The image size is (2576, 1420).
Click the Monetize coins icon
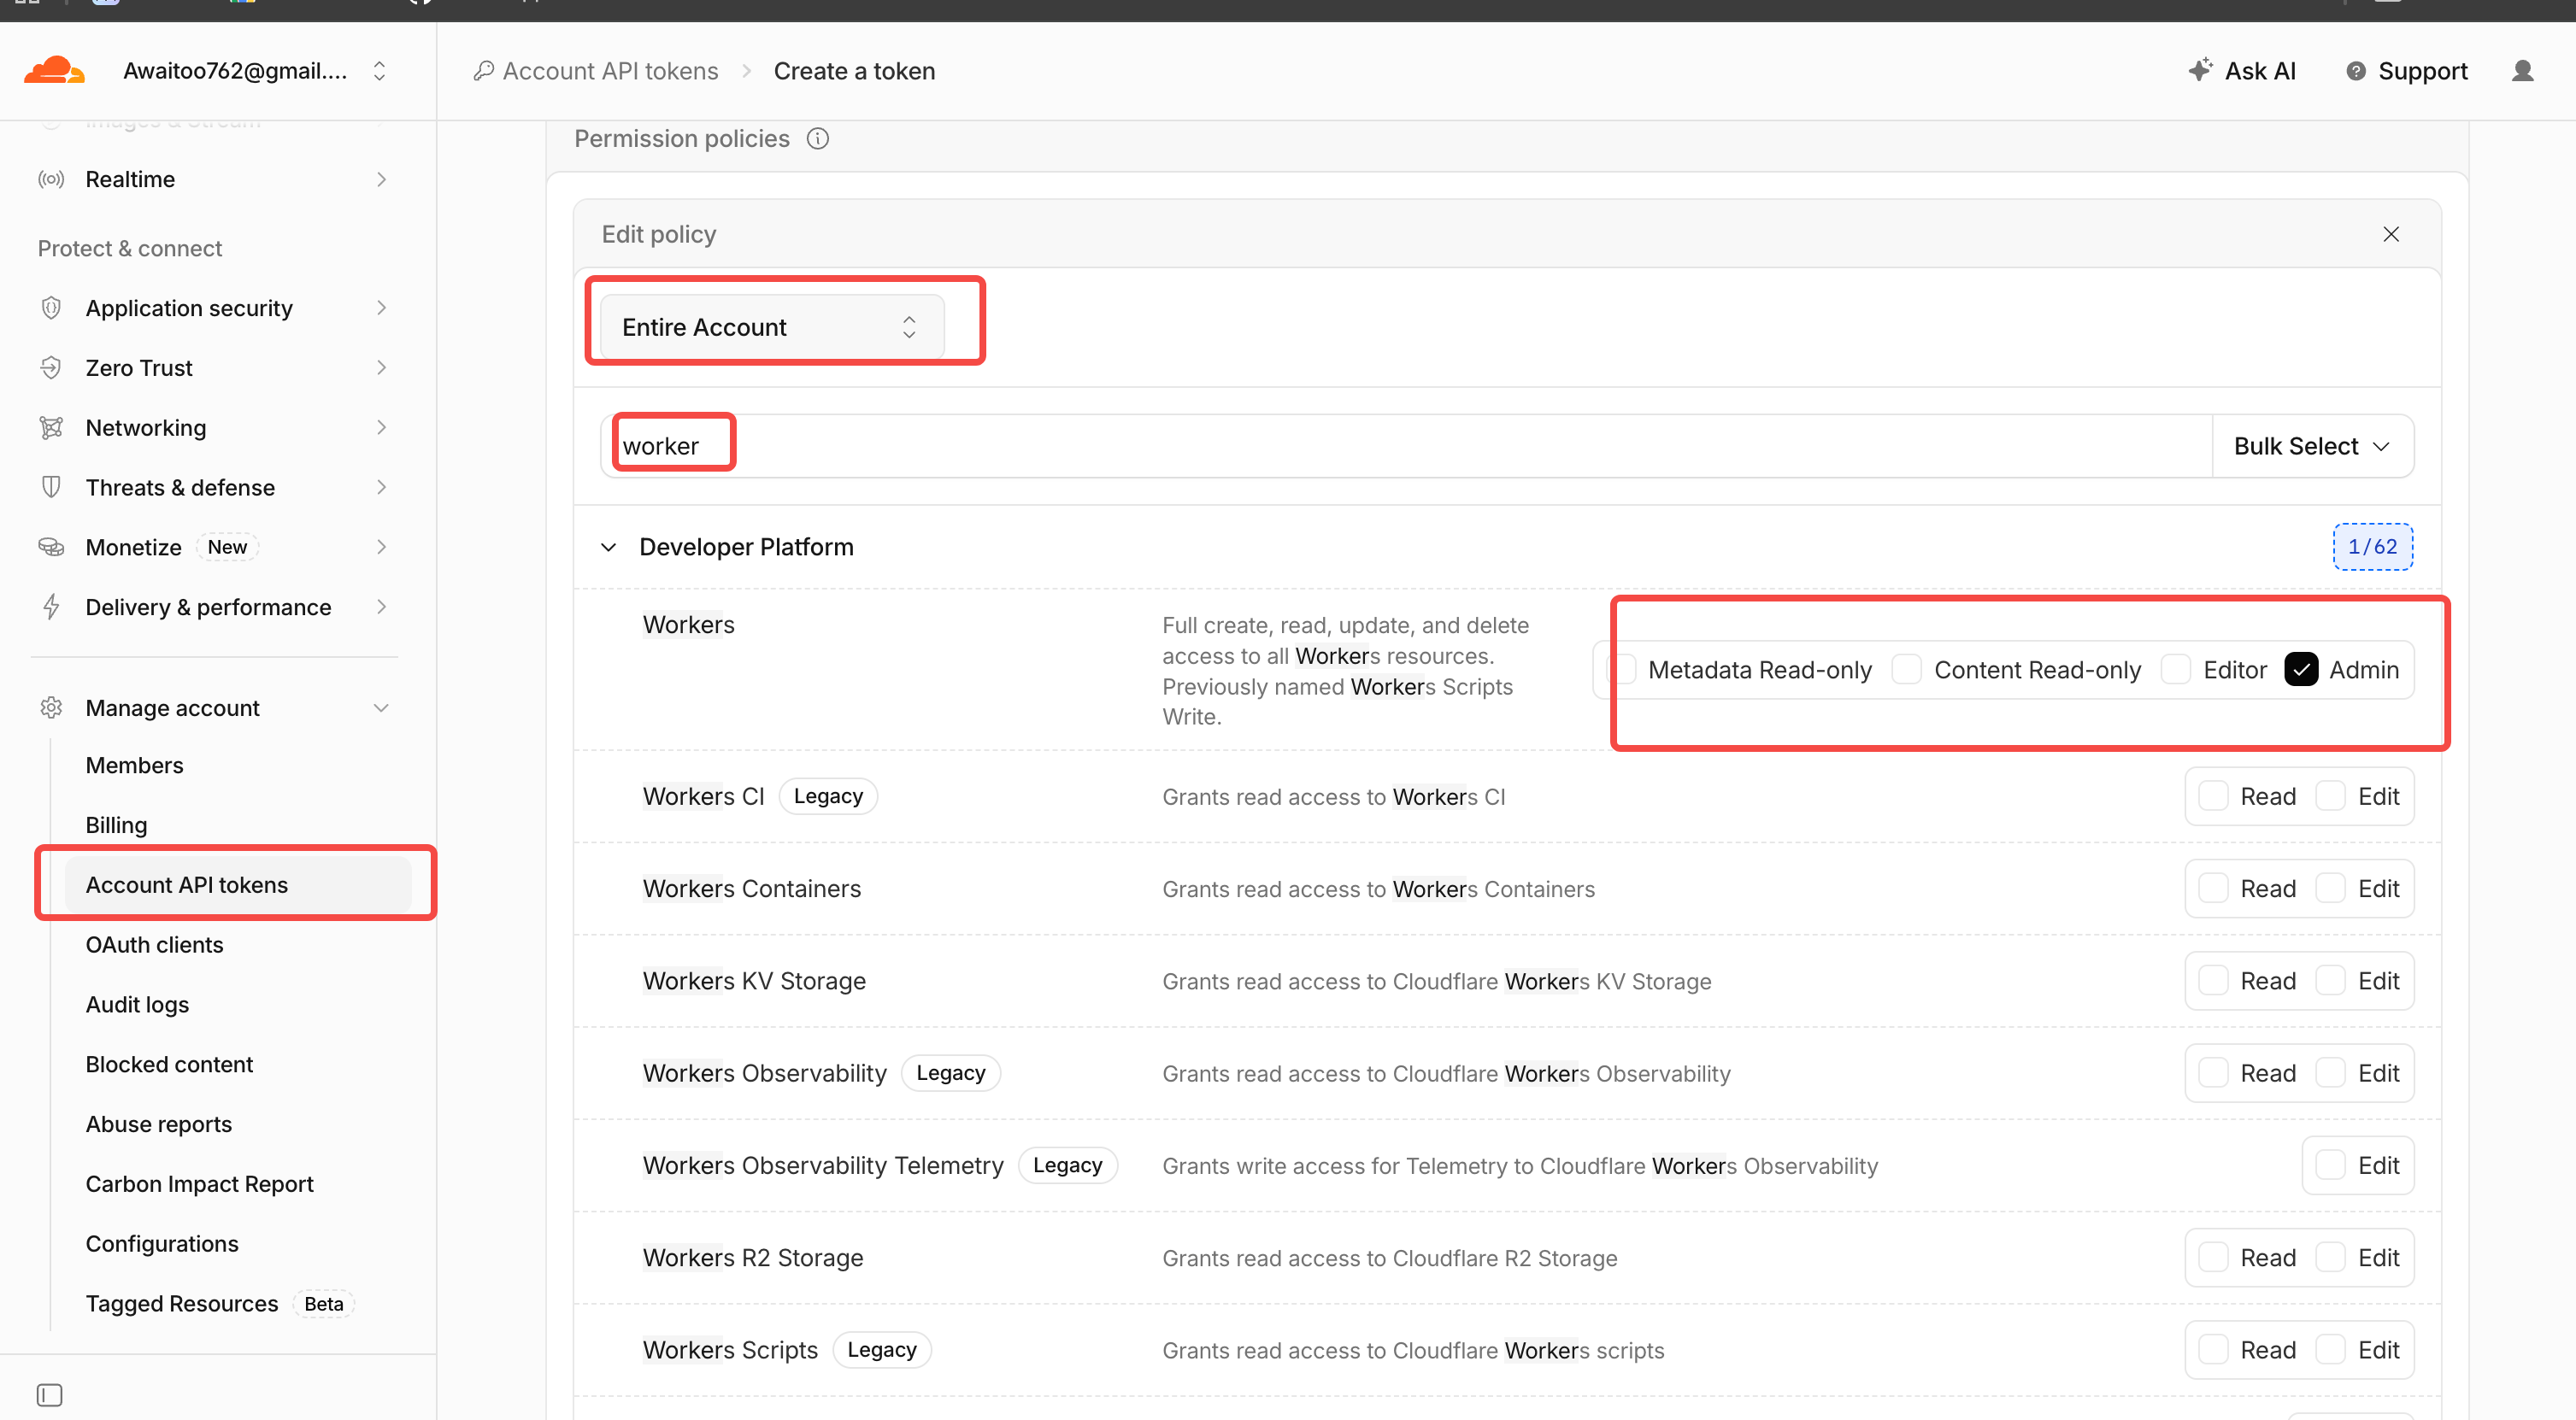coord(51,547)
